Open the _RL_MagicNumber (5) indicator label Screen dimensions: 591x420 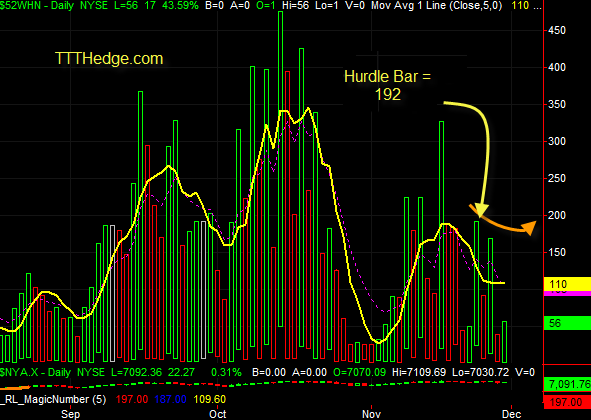[53, 399]
